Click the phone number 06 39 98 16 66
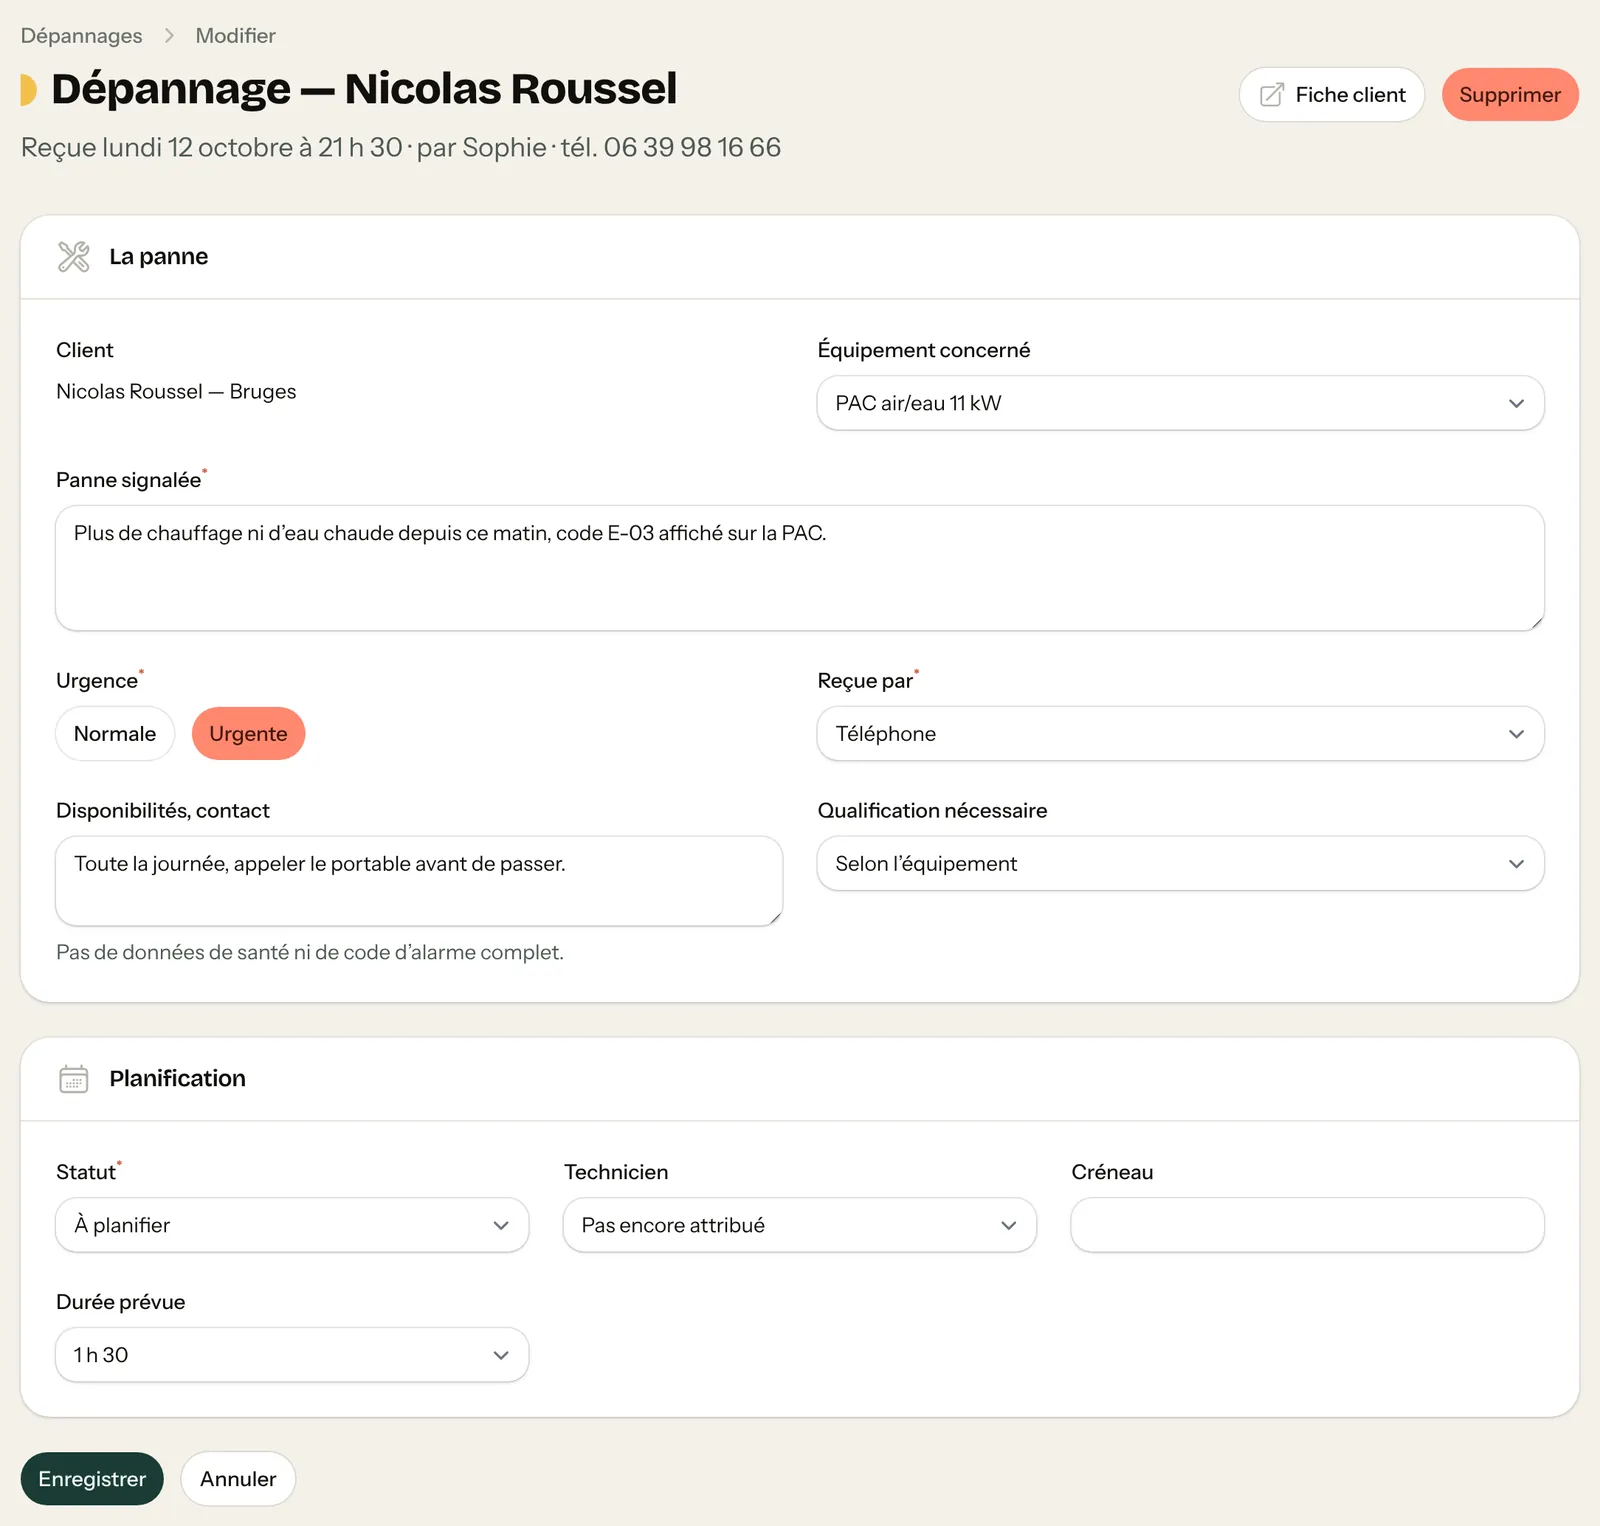Image resolution: width=1600 pixels, height=1526 pixels. coord(692,148)
